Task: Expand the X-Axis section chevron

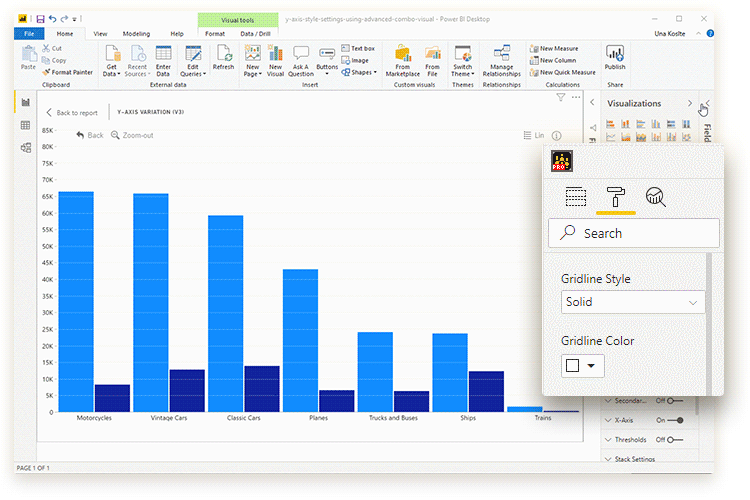Action: (x=608, y=420)
